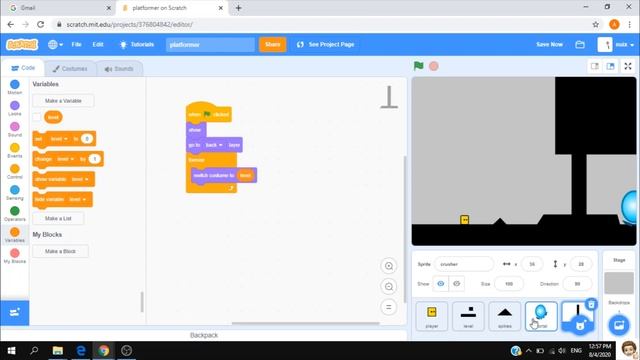Select the My Blocks category
Viewport: 640px width, 360px height.
point(15,256)
